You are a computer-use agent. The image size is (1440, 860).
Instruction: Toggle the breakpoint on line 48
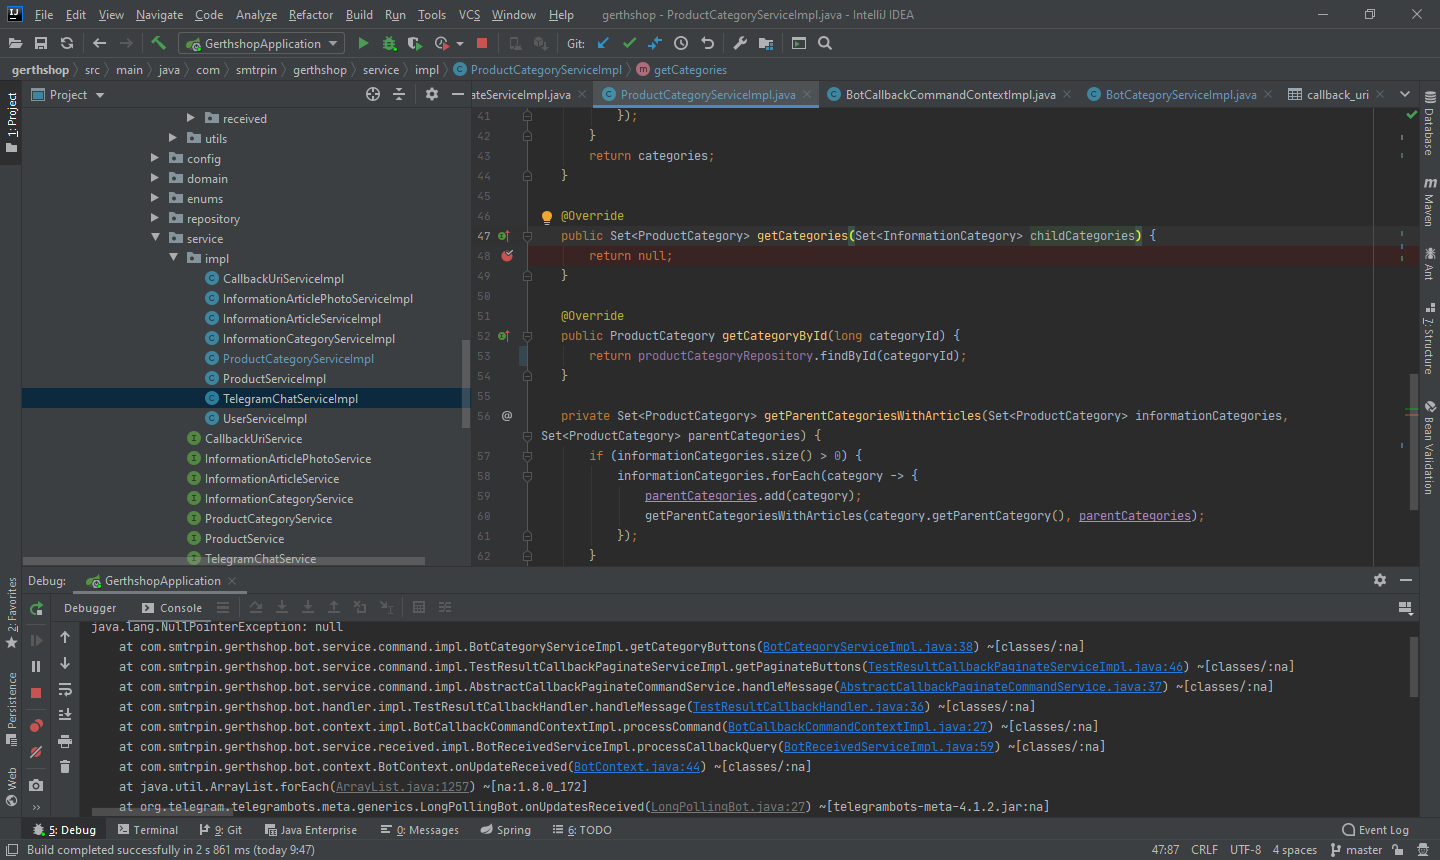507,256
